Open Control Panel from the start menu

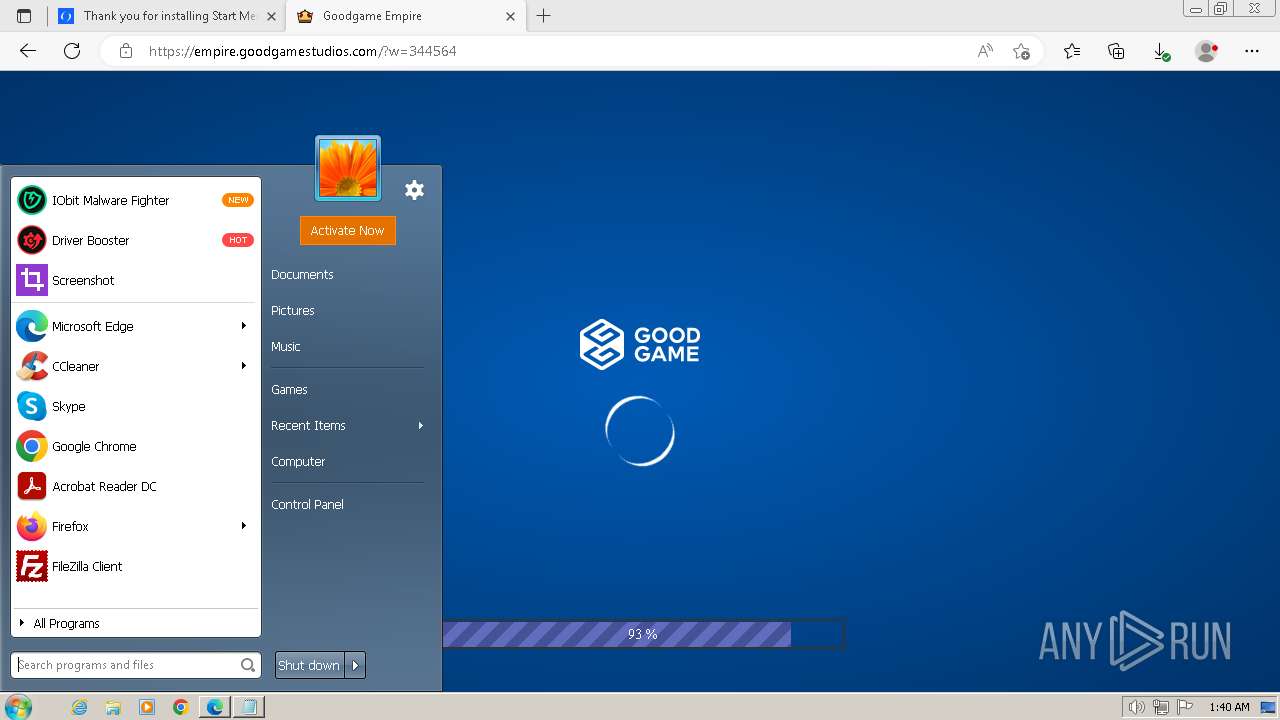click(307, 505)
